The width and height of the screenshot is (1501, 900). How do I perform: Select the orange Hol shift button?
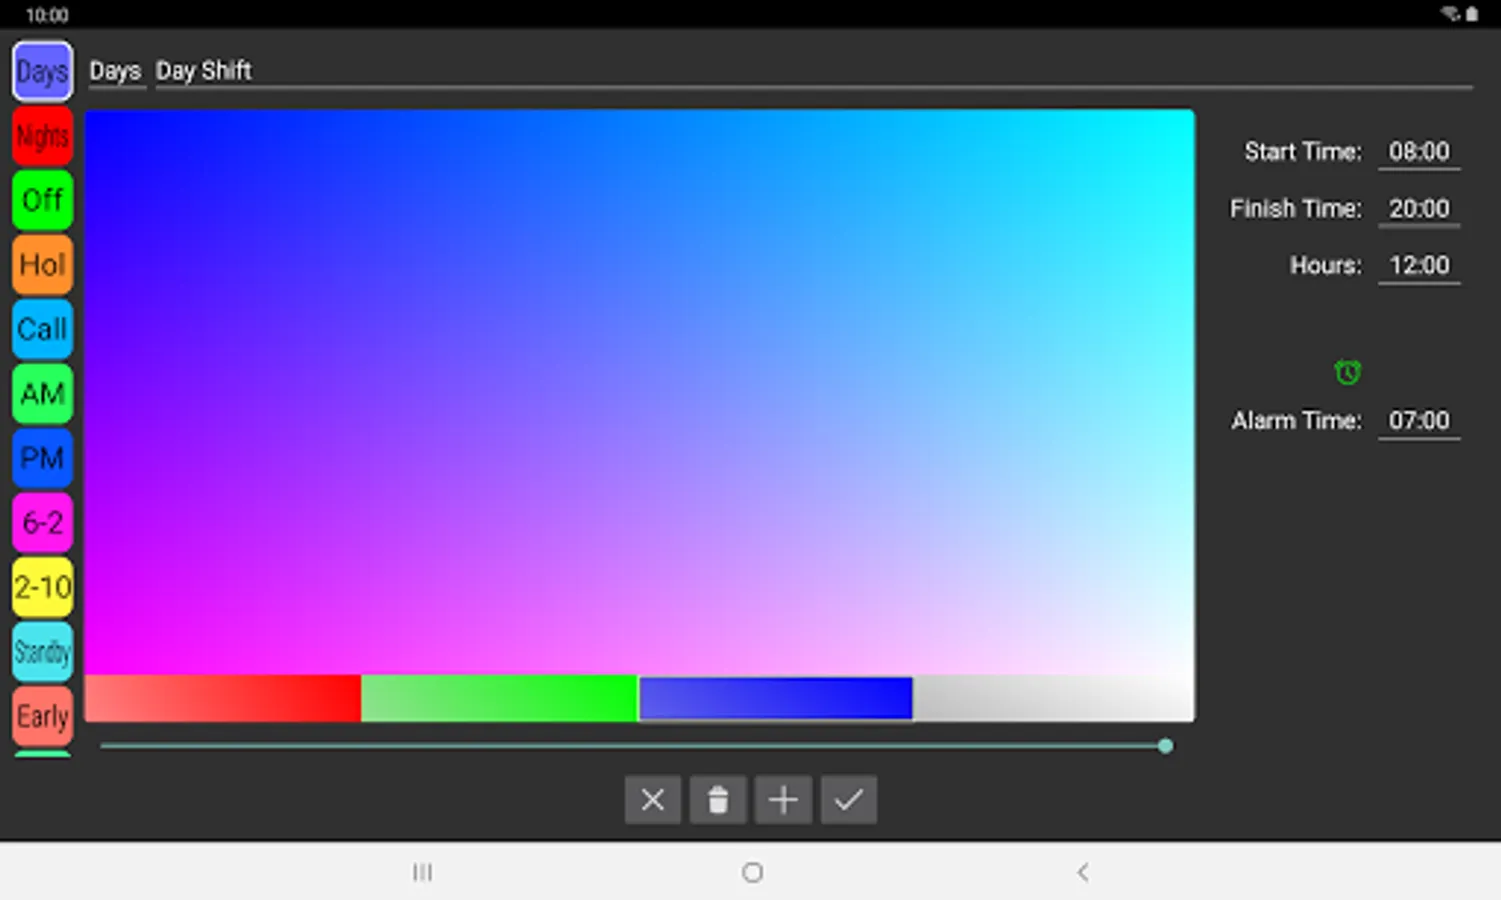point(42,265)
